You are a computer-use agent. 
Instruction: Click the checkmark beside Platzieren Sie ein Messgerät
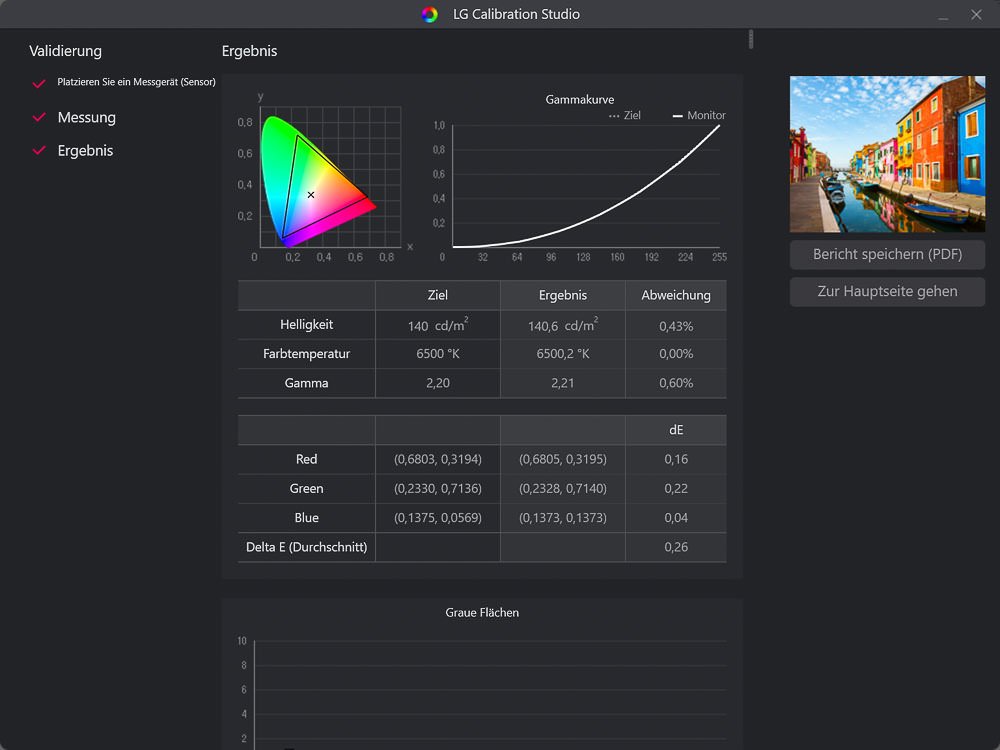(x=39, y=83)
